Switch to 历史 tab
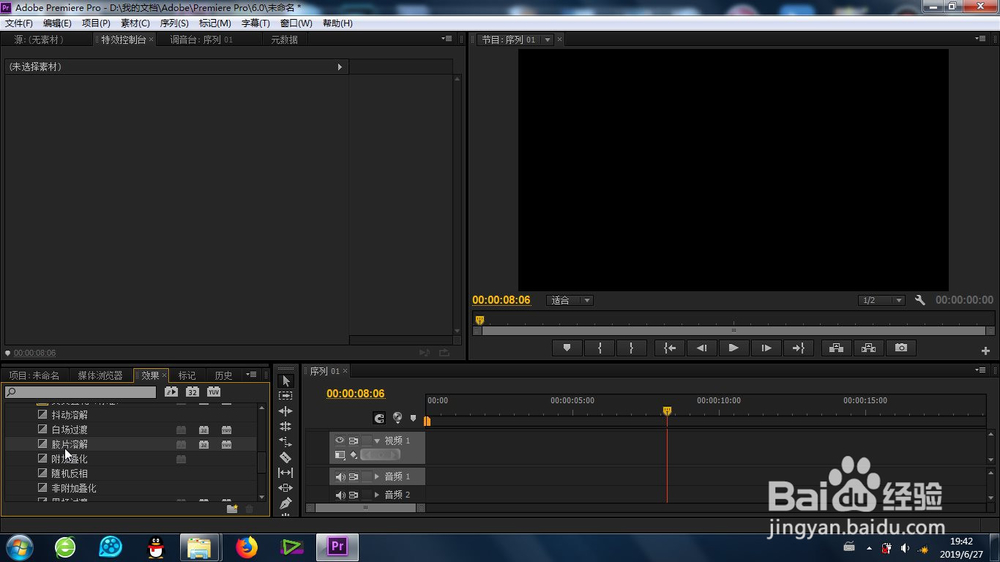 click(x=224, y=375)
